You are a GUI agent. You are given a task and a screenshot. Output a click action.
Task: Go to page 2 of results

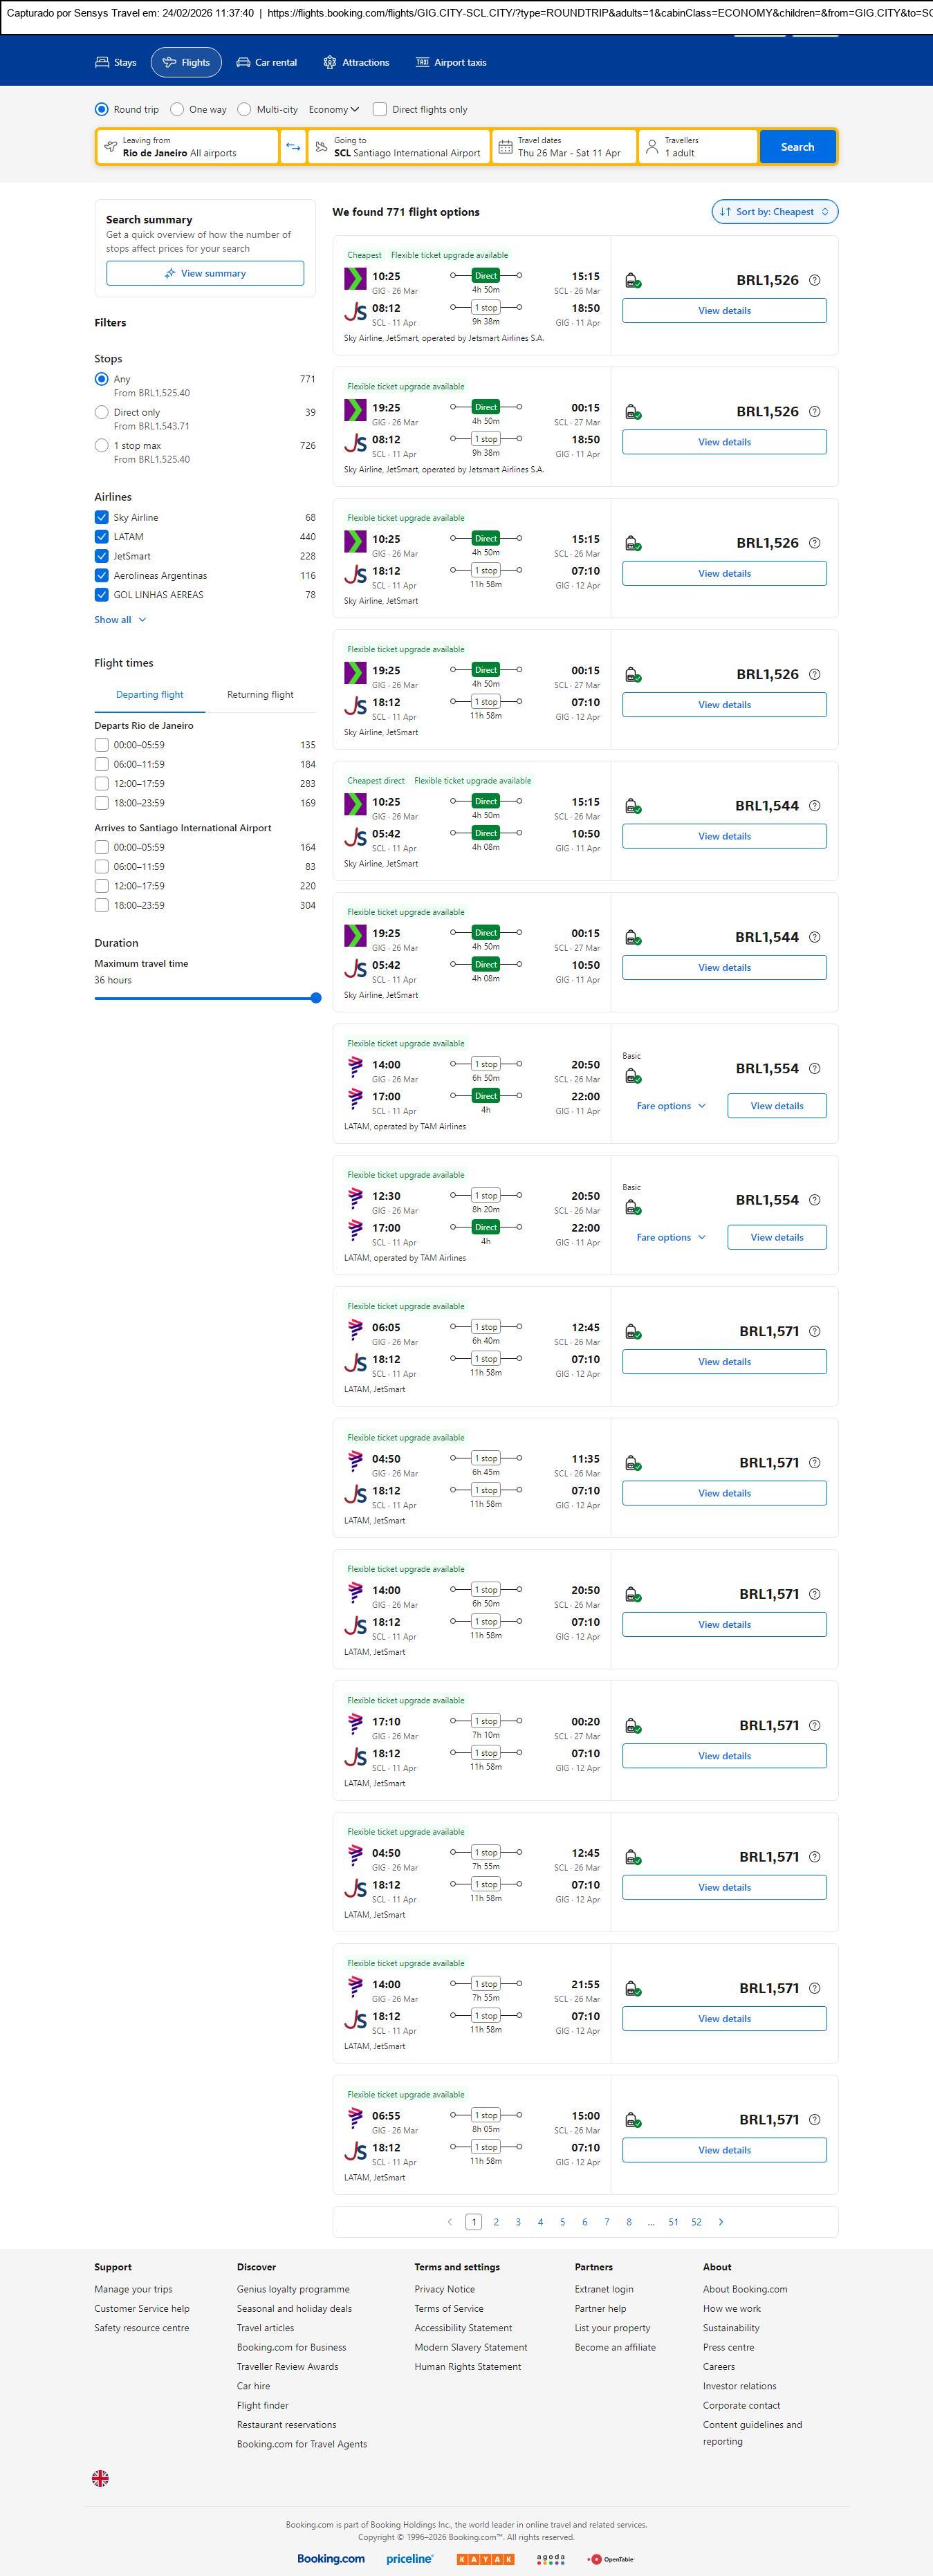click(x=496, y=2222)
